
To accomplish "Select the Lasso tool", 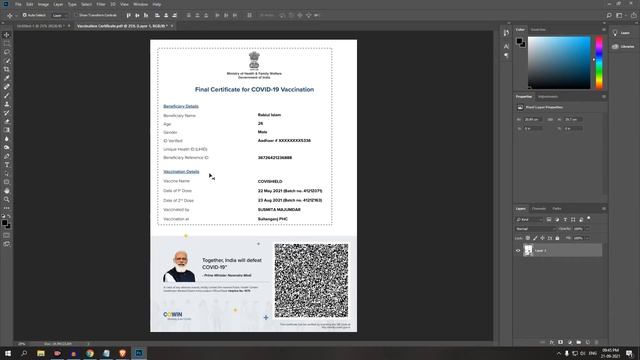I will click(7, 52).
